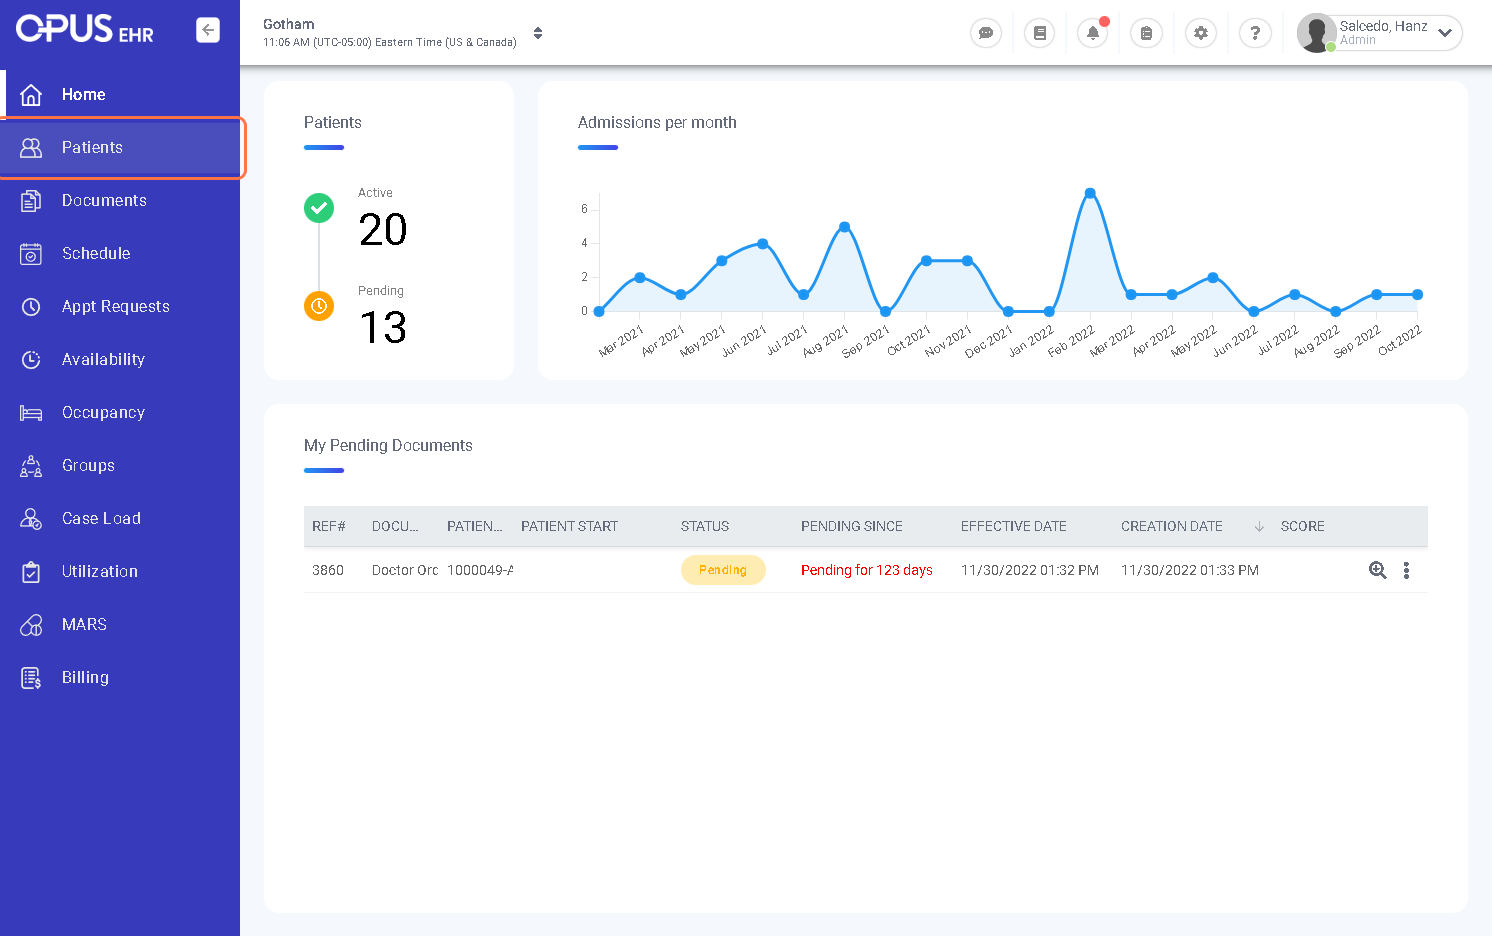Click the Opus EHR logo
The height and width of the screenshot is (936, 1492).
click(85, 29)
